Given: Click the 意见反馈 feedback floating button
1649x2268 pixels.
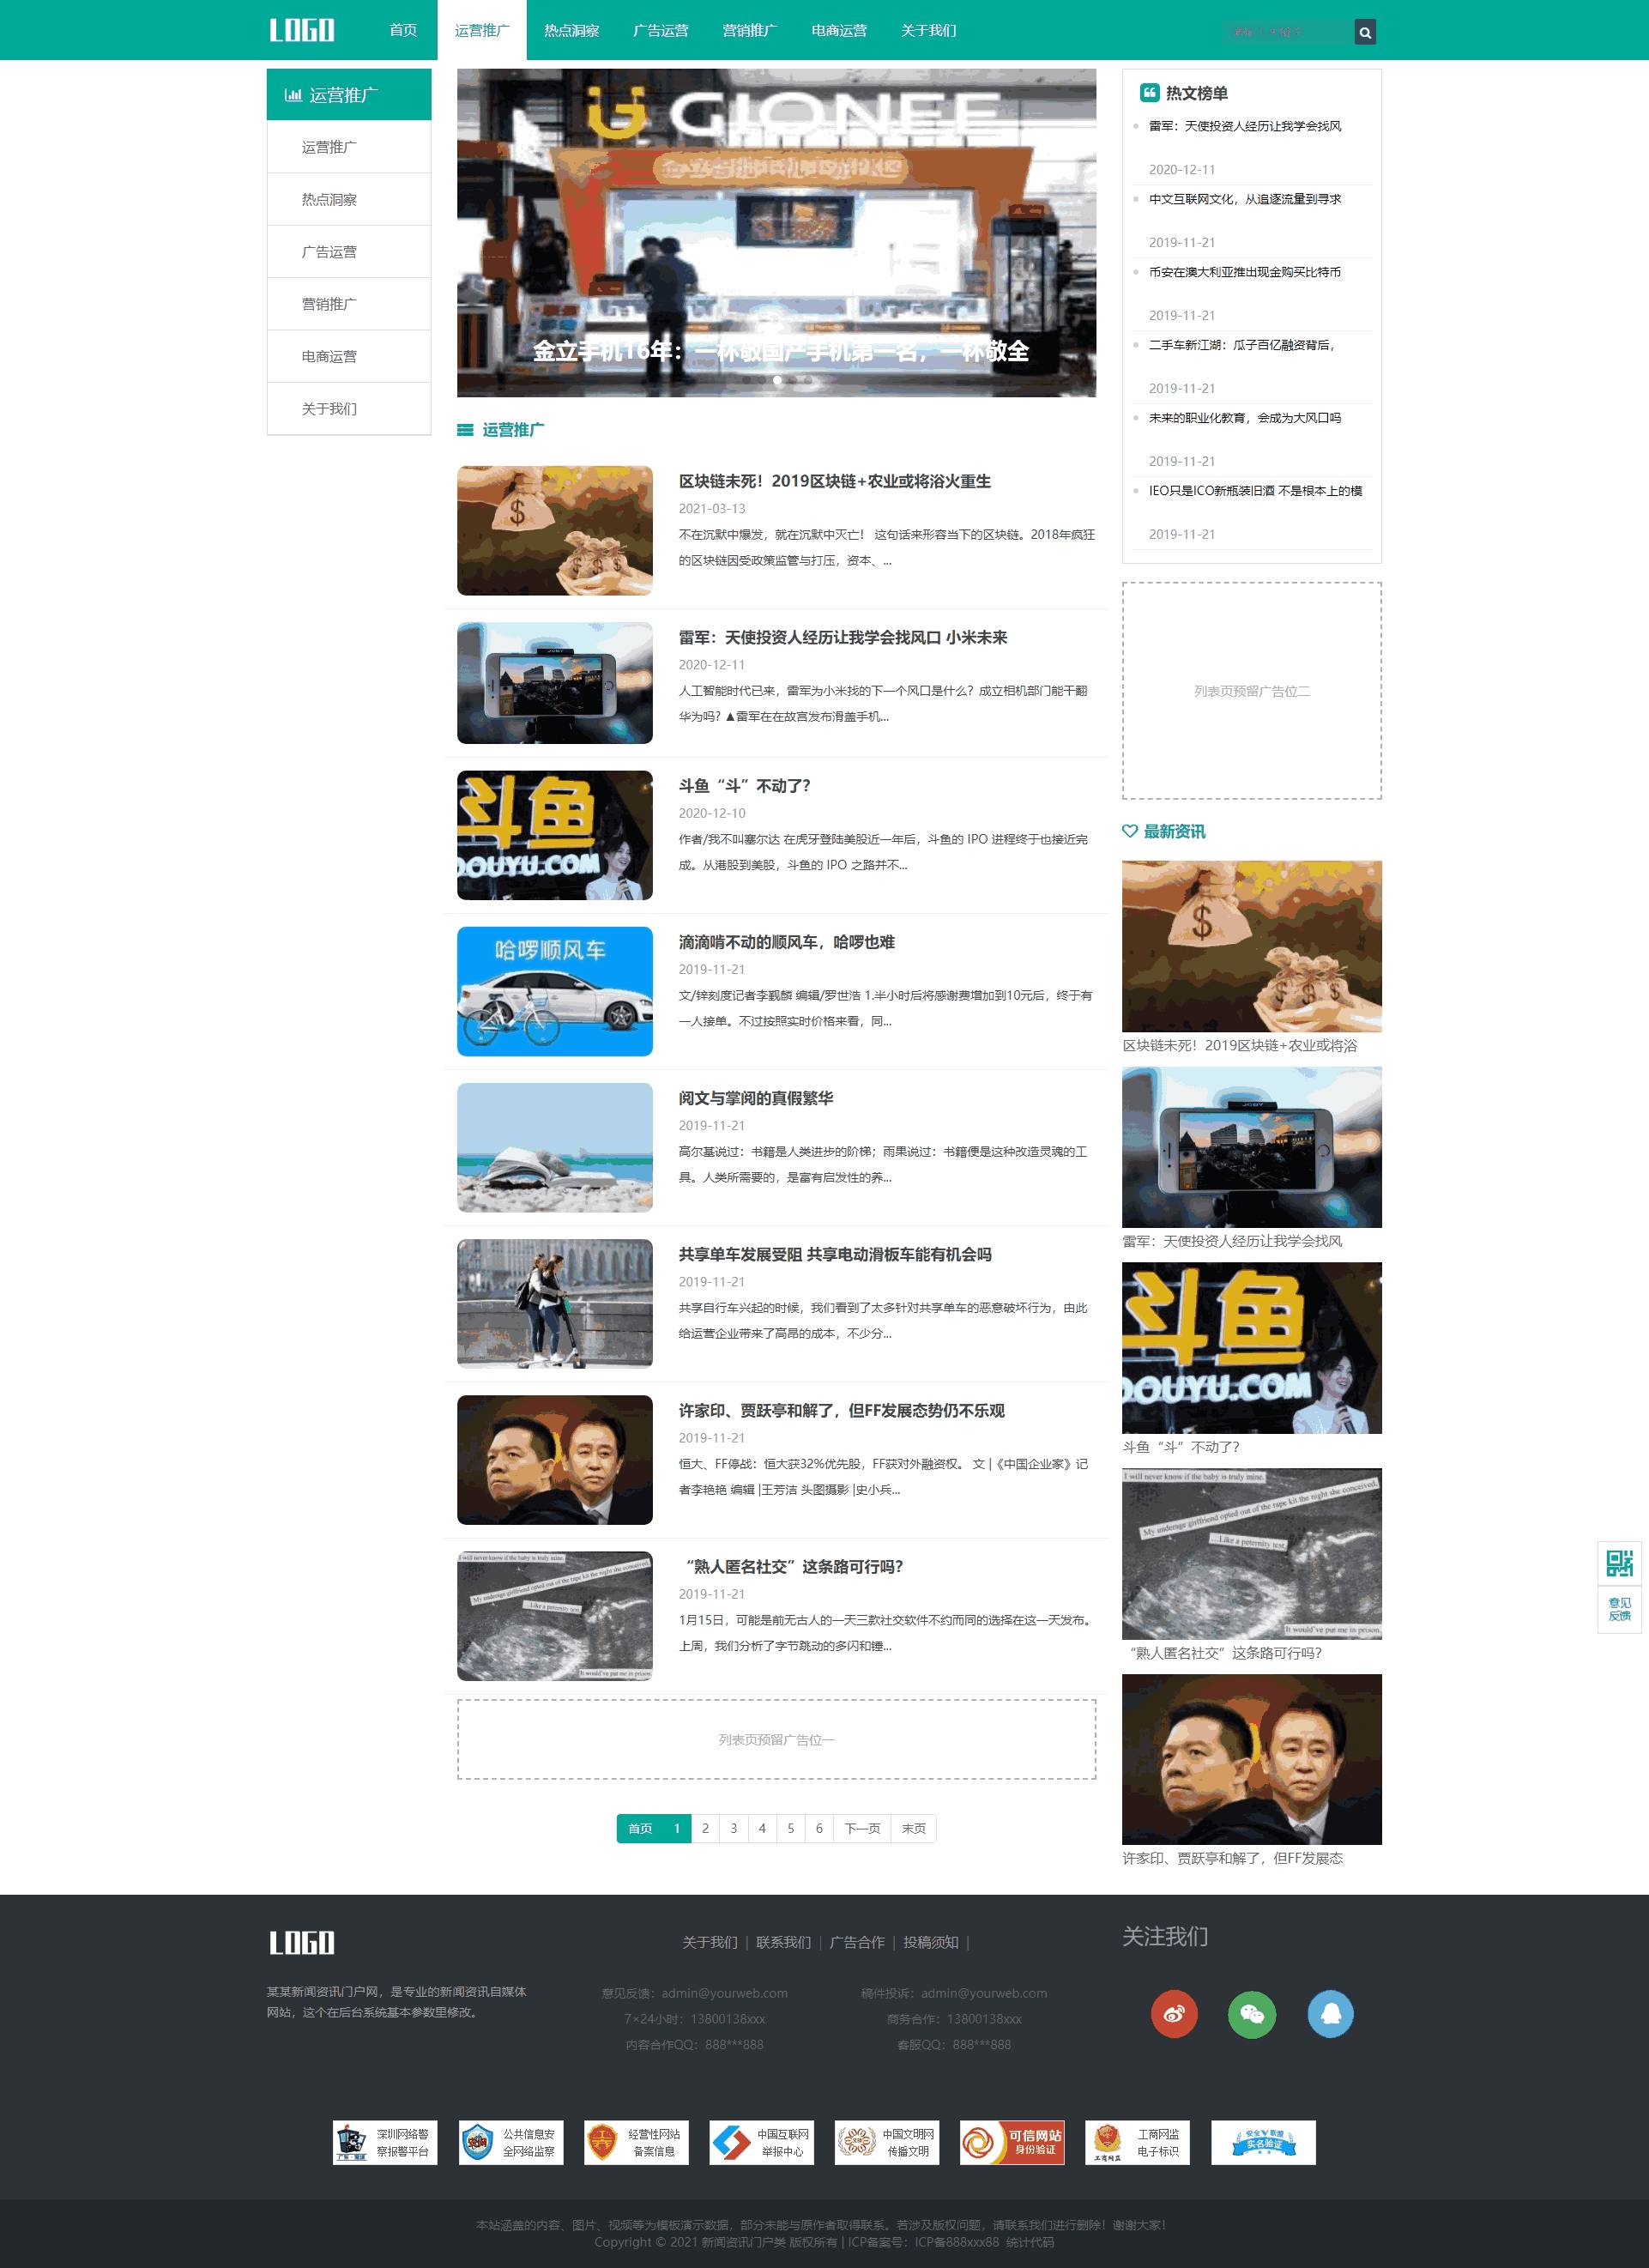Looking at the screenshot, I should point(1619,1609).
